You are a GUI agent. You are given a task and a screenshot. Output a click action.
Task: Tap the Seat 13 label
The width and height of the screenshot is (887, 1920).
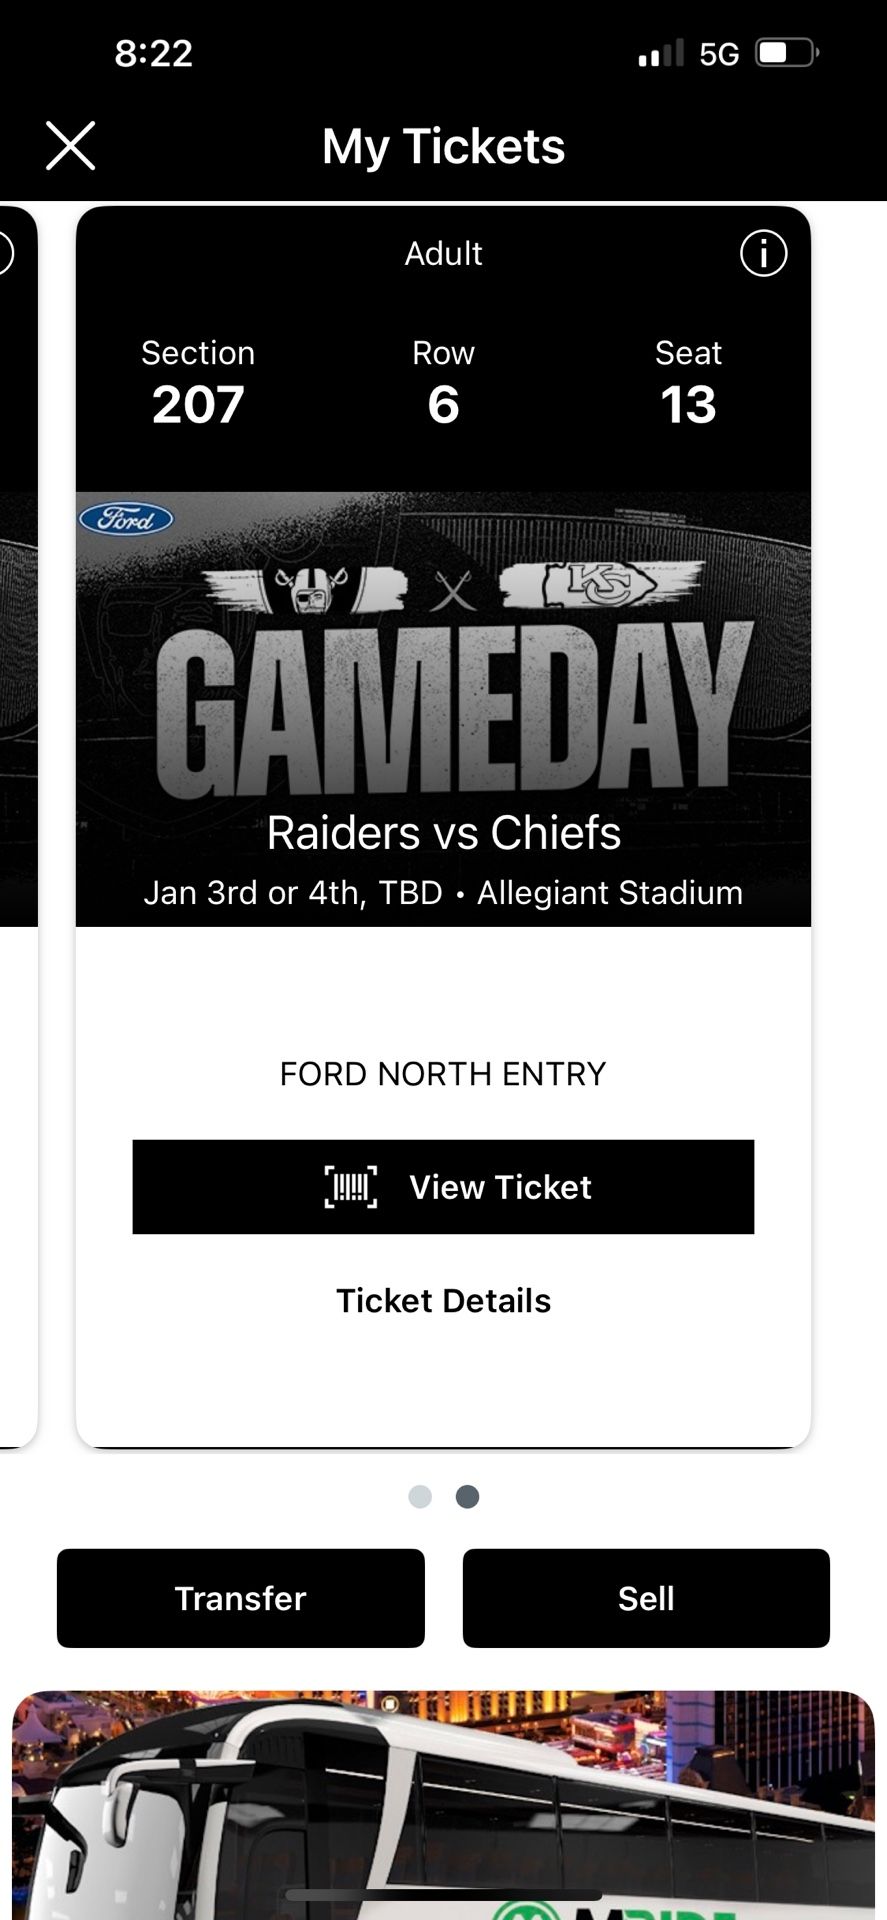coord(688,385)
